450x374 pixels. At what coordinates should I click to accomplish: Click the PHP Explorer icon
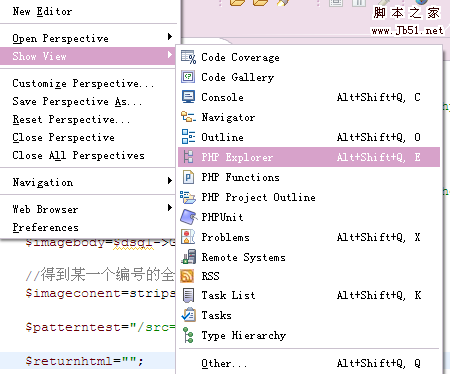[188, 157]
